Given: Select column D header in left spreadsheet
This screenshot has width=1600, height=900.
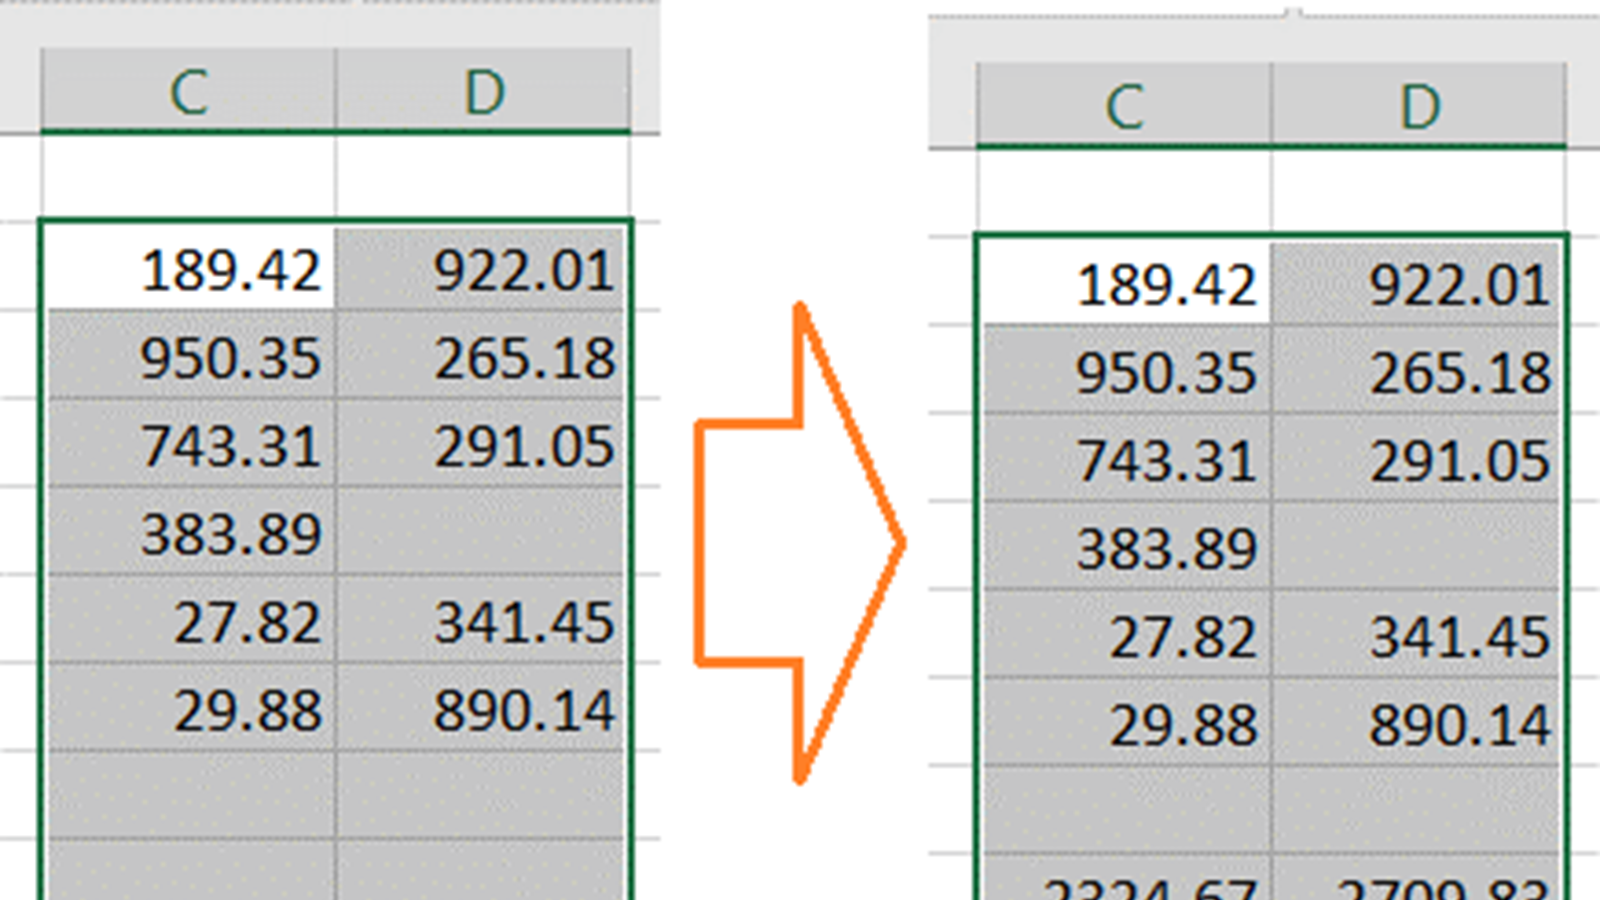Looking at the screenshot, I should (484, 92).
